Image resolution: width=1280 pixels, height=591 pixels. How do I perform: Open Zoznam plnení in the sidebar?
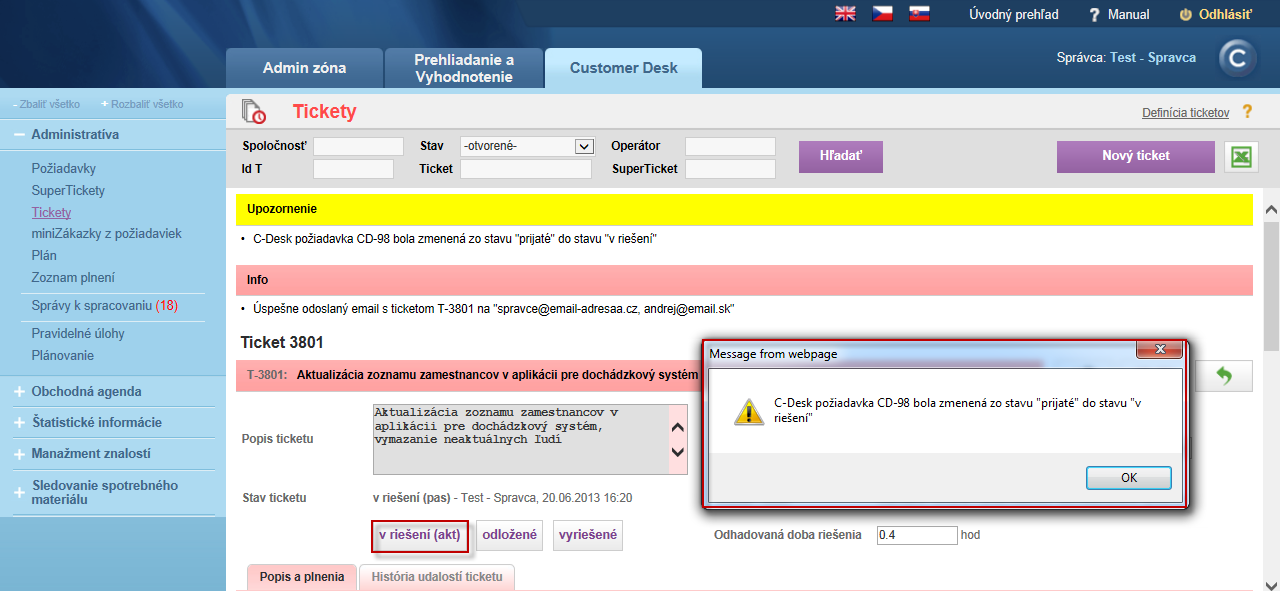pos(73,278)
